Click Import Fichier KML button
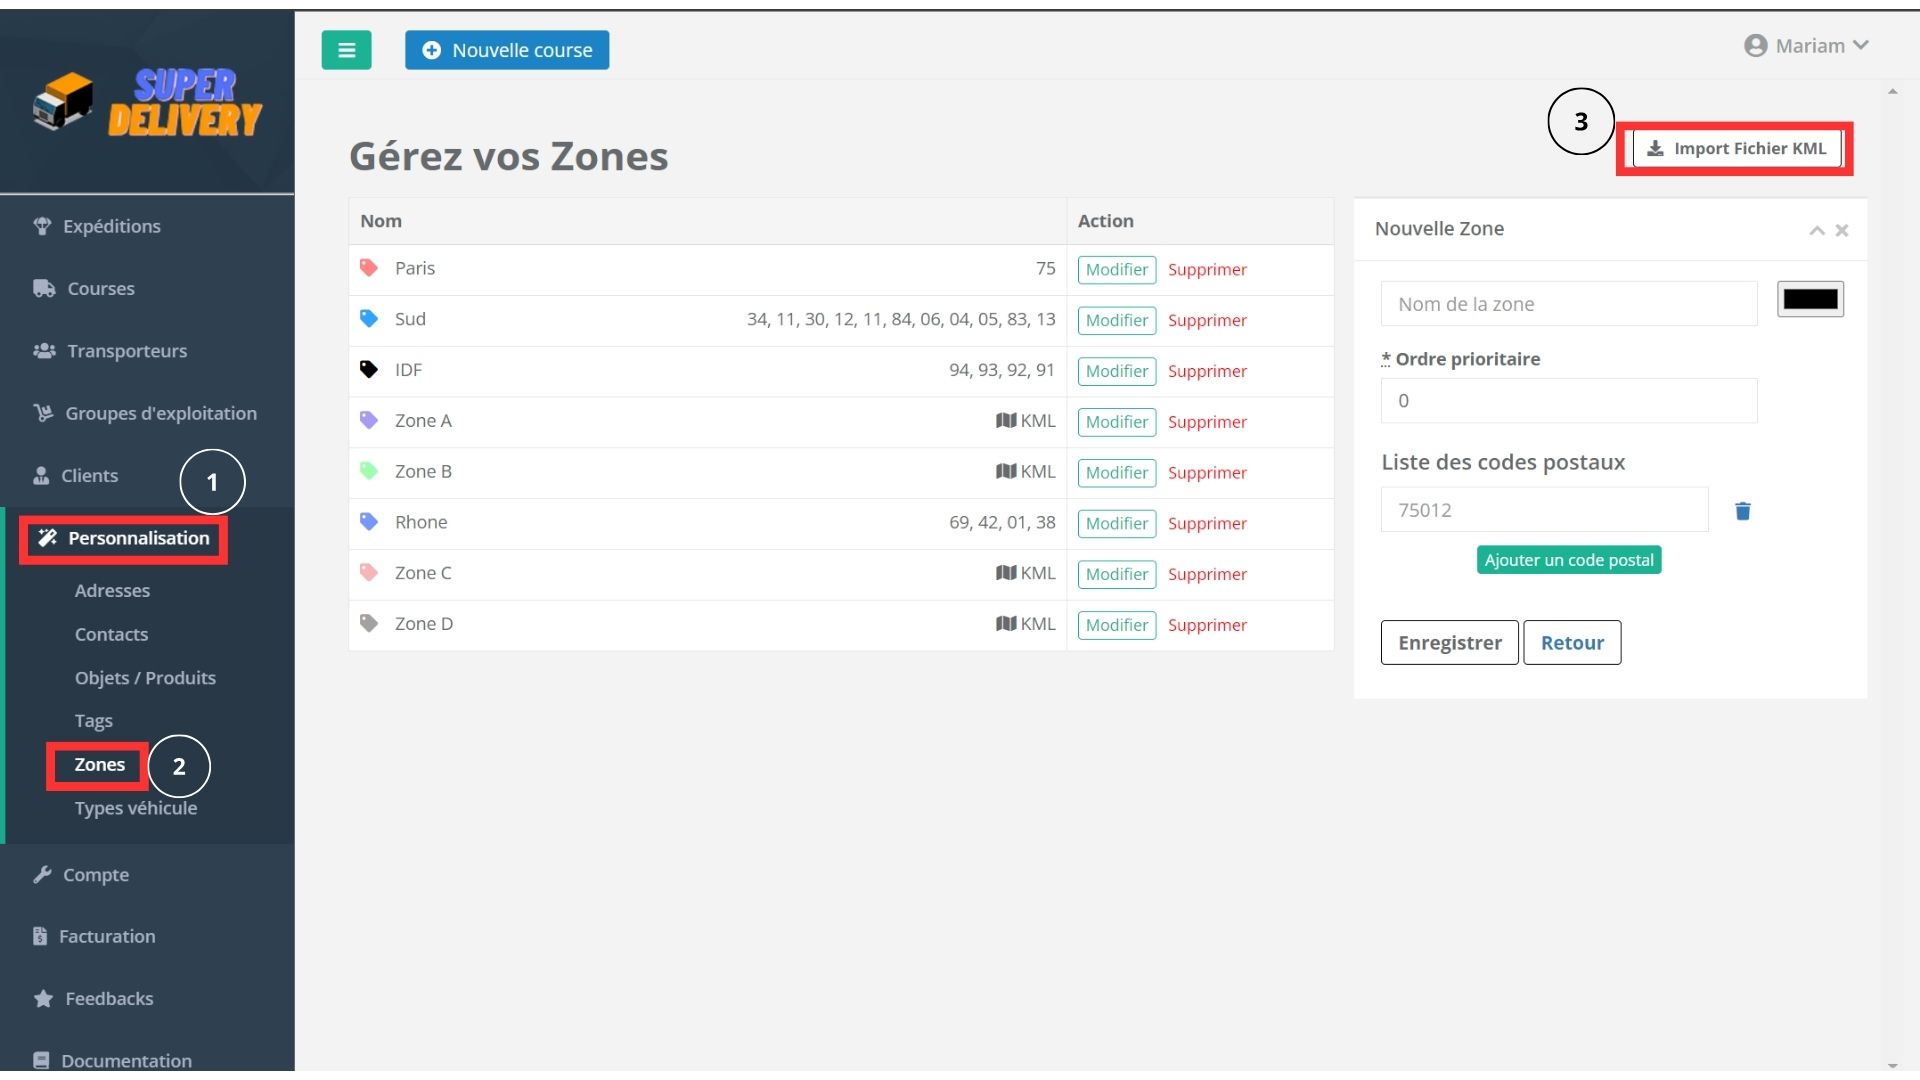 click(1737, 148)
